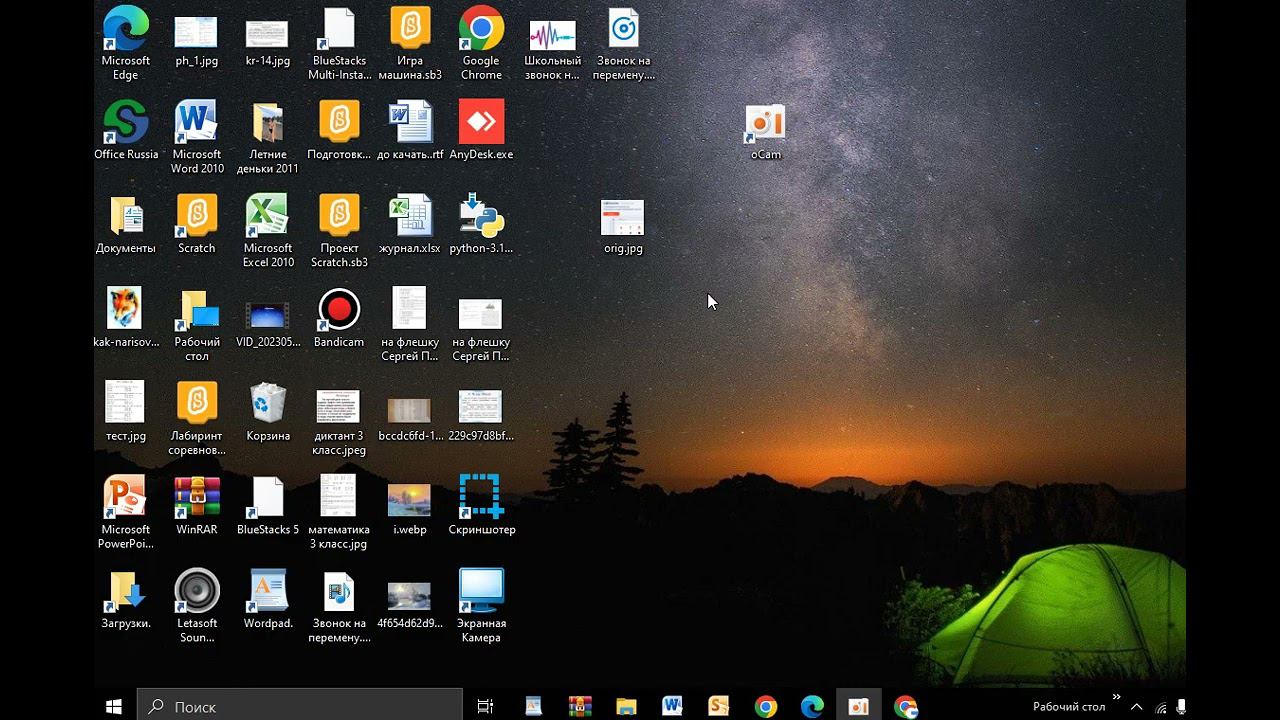This screenshot has height=720, width=1280.
Task: Select the до качать.rtf document
Action: click(410, 131)
